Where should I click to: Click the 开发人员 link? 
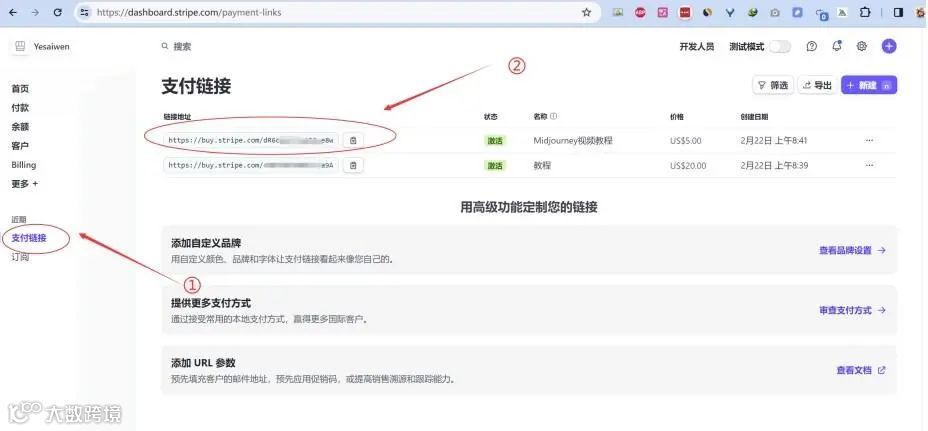(697, 46)
